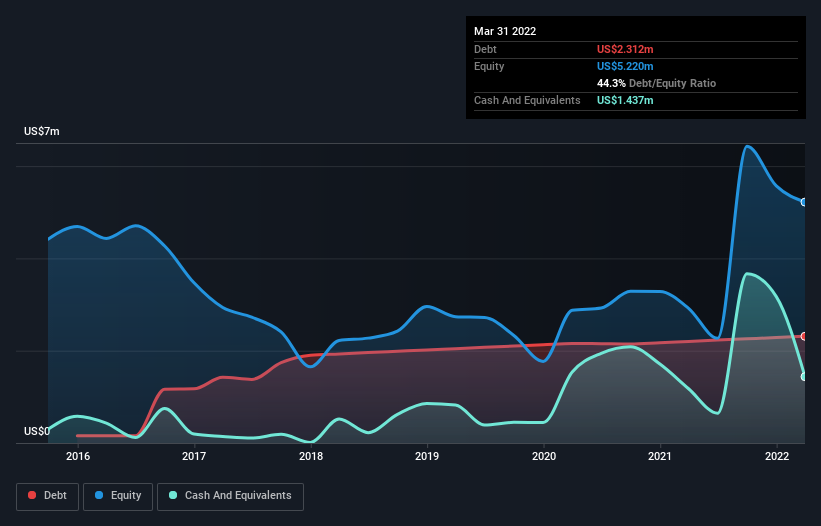Click the 44.3% Debt/Equity Ratio text
The image size is (821, 526).
657,83
